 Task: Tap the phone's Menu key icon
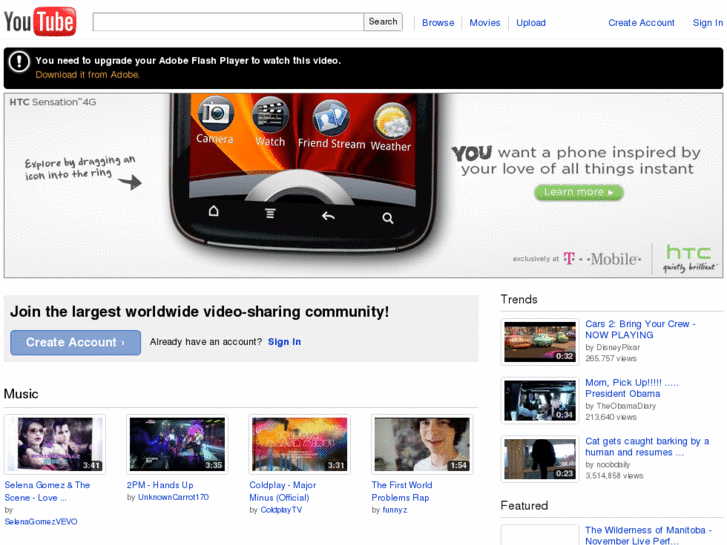(270, 214)
